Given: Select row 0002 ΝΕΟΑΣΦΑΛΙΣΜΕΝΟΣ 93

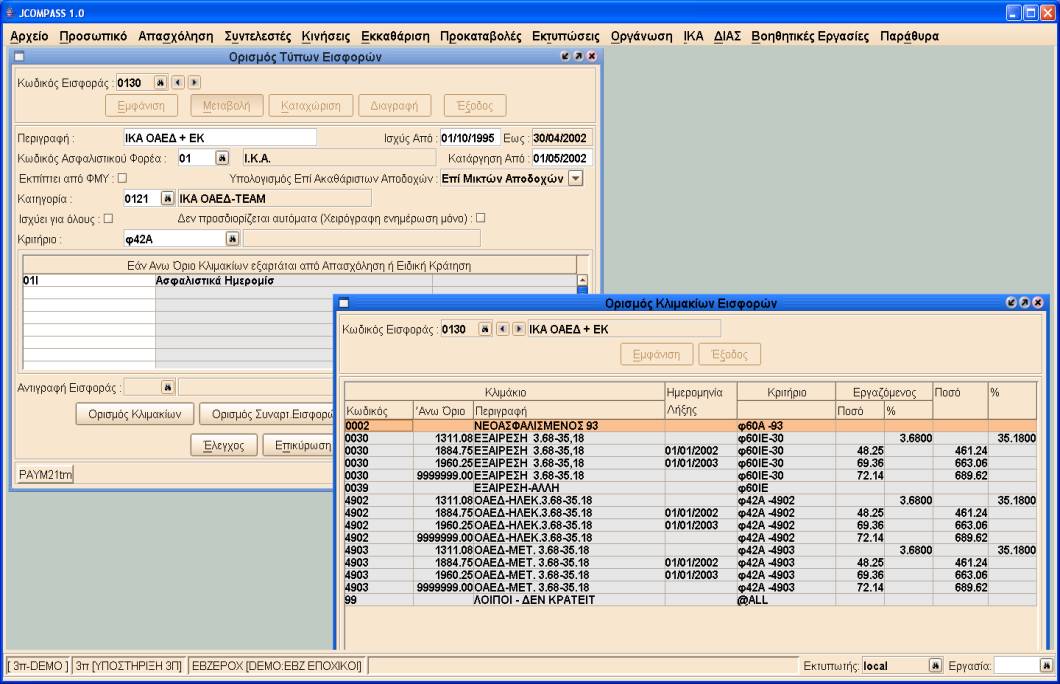Looking at the screenshot, I should 690,426.
